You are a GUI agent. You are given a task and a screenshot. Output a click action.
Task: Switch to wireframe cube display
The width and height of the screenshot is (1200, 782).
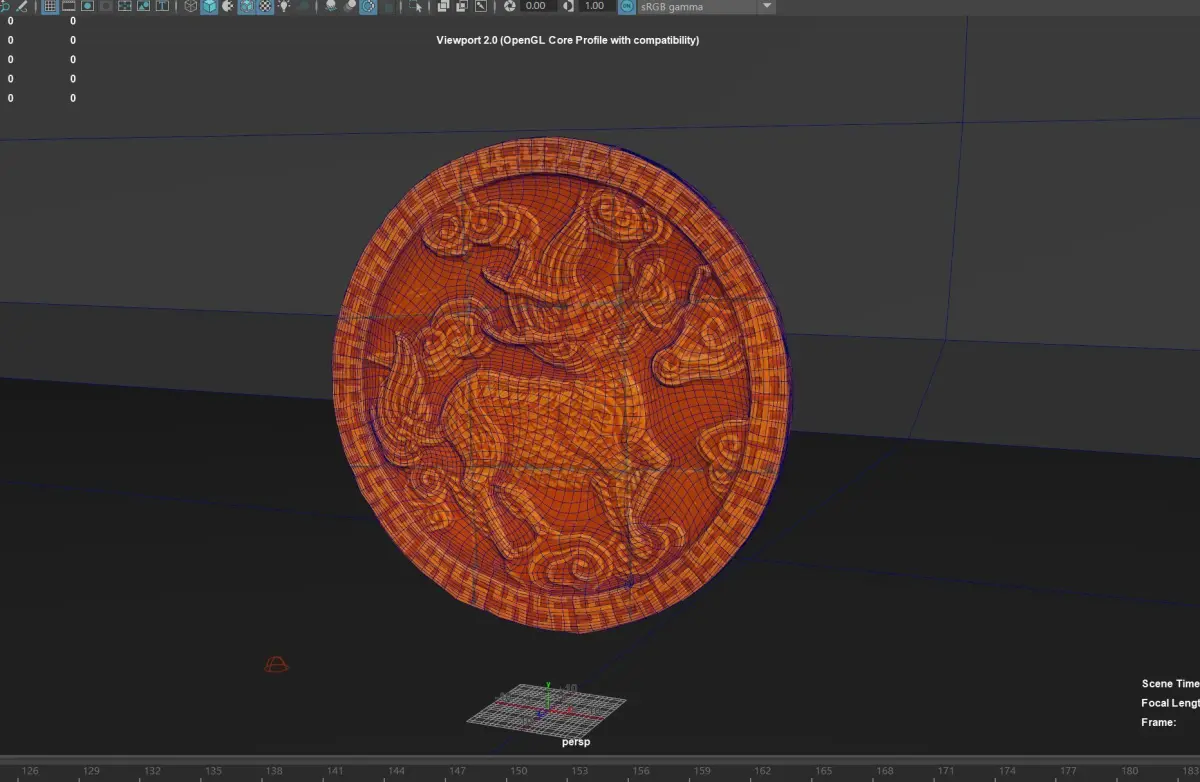(190, 6)
